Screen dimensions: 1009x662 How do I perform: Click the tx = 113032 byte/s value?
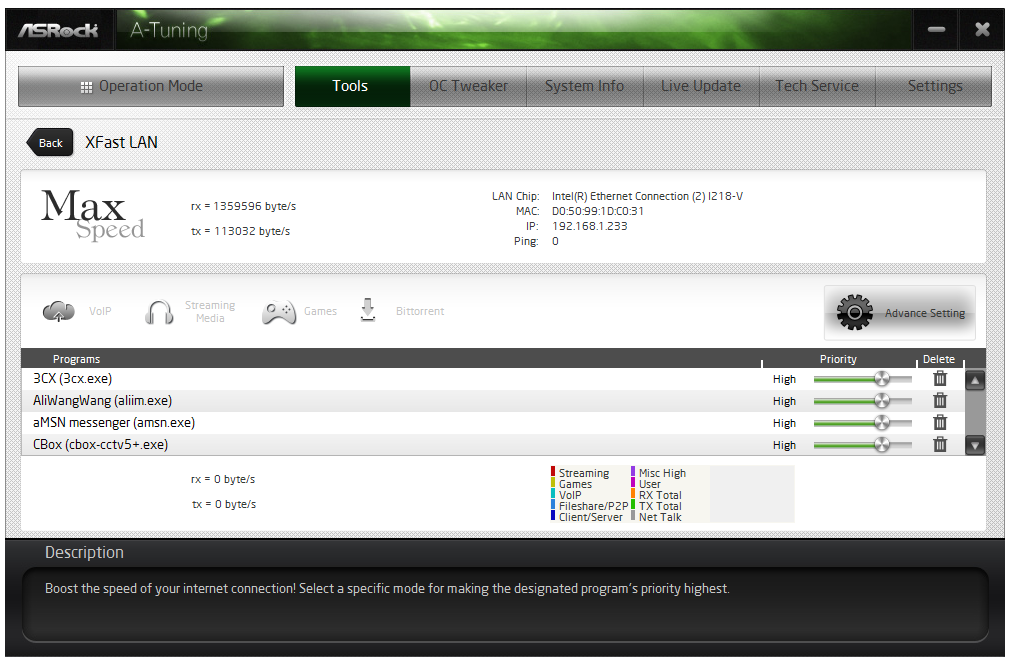pos(241,232)
